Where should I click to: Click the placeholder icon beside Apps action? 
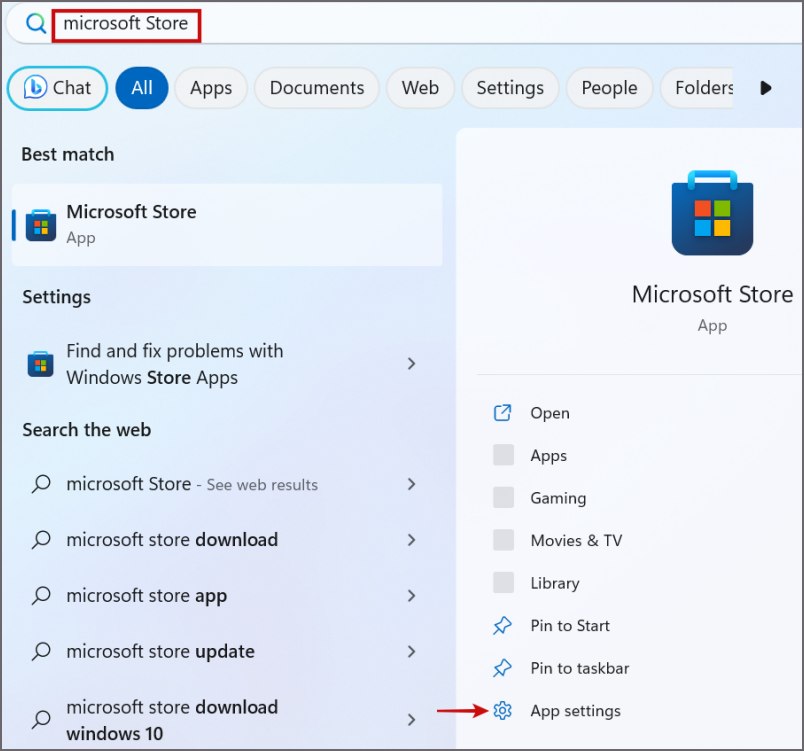pyautogui.click(x=504, y=455)
